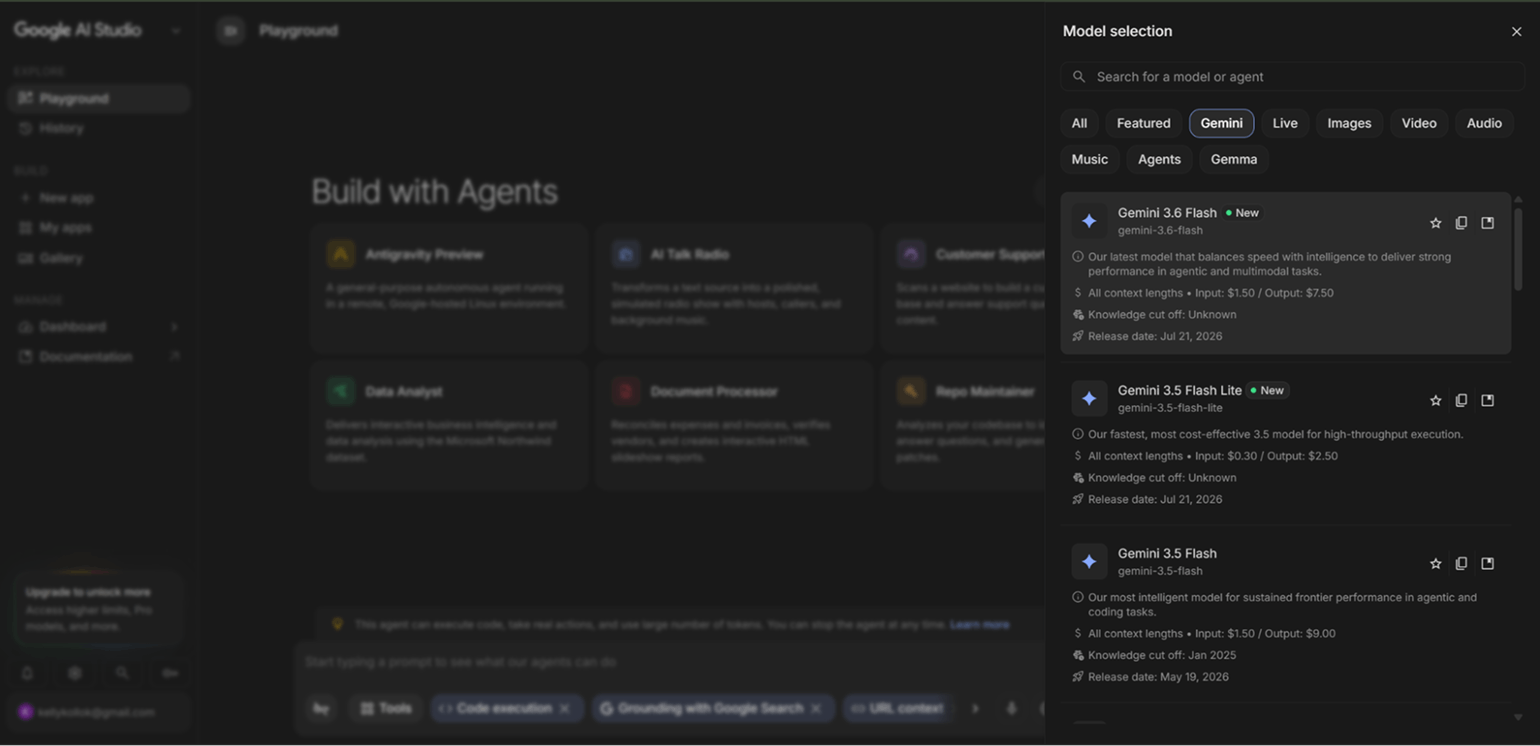Open the Tools button in the prompt bar
1540x746 pixels.
tap(386, 709)
